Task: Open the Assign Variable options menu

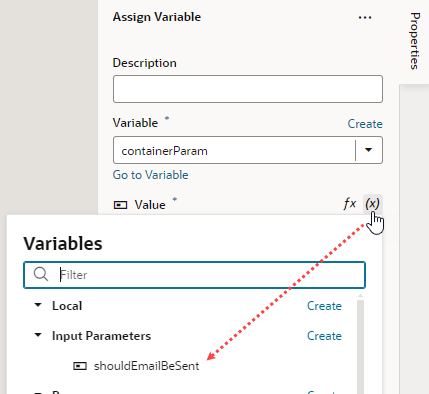Action: (365, 17)
